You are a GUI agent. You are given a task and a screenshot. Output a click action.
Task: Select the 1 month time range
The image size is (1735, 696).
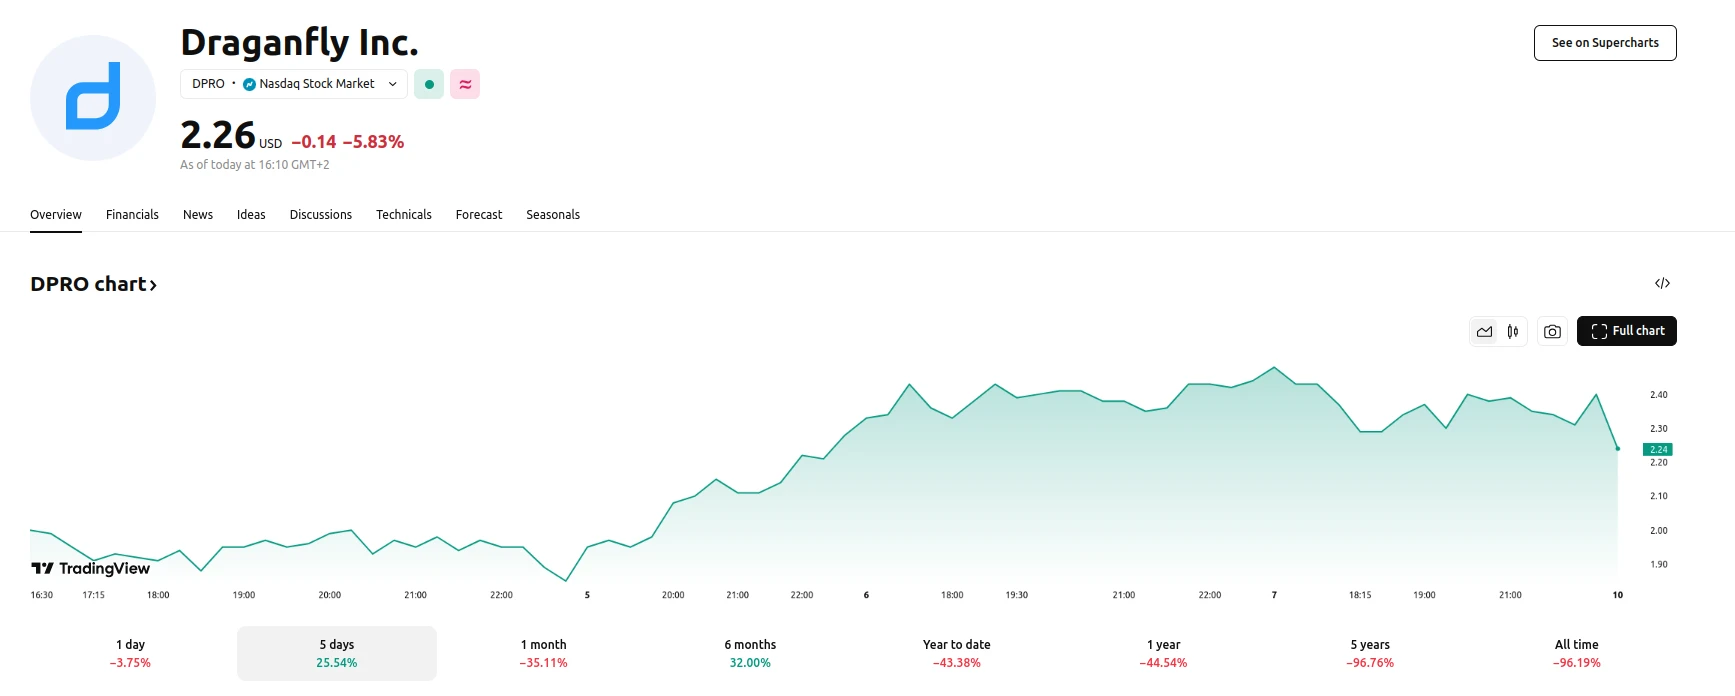coord(543,653)
